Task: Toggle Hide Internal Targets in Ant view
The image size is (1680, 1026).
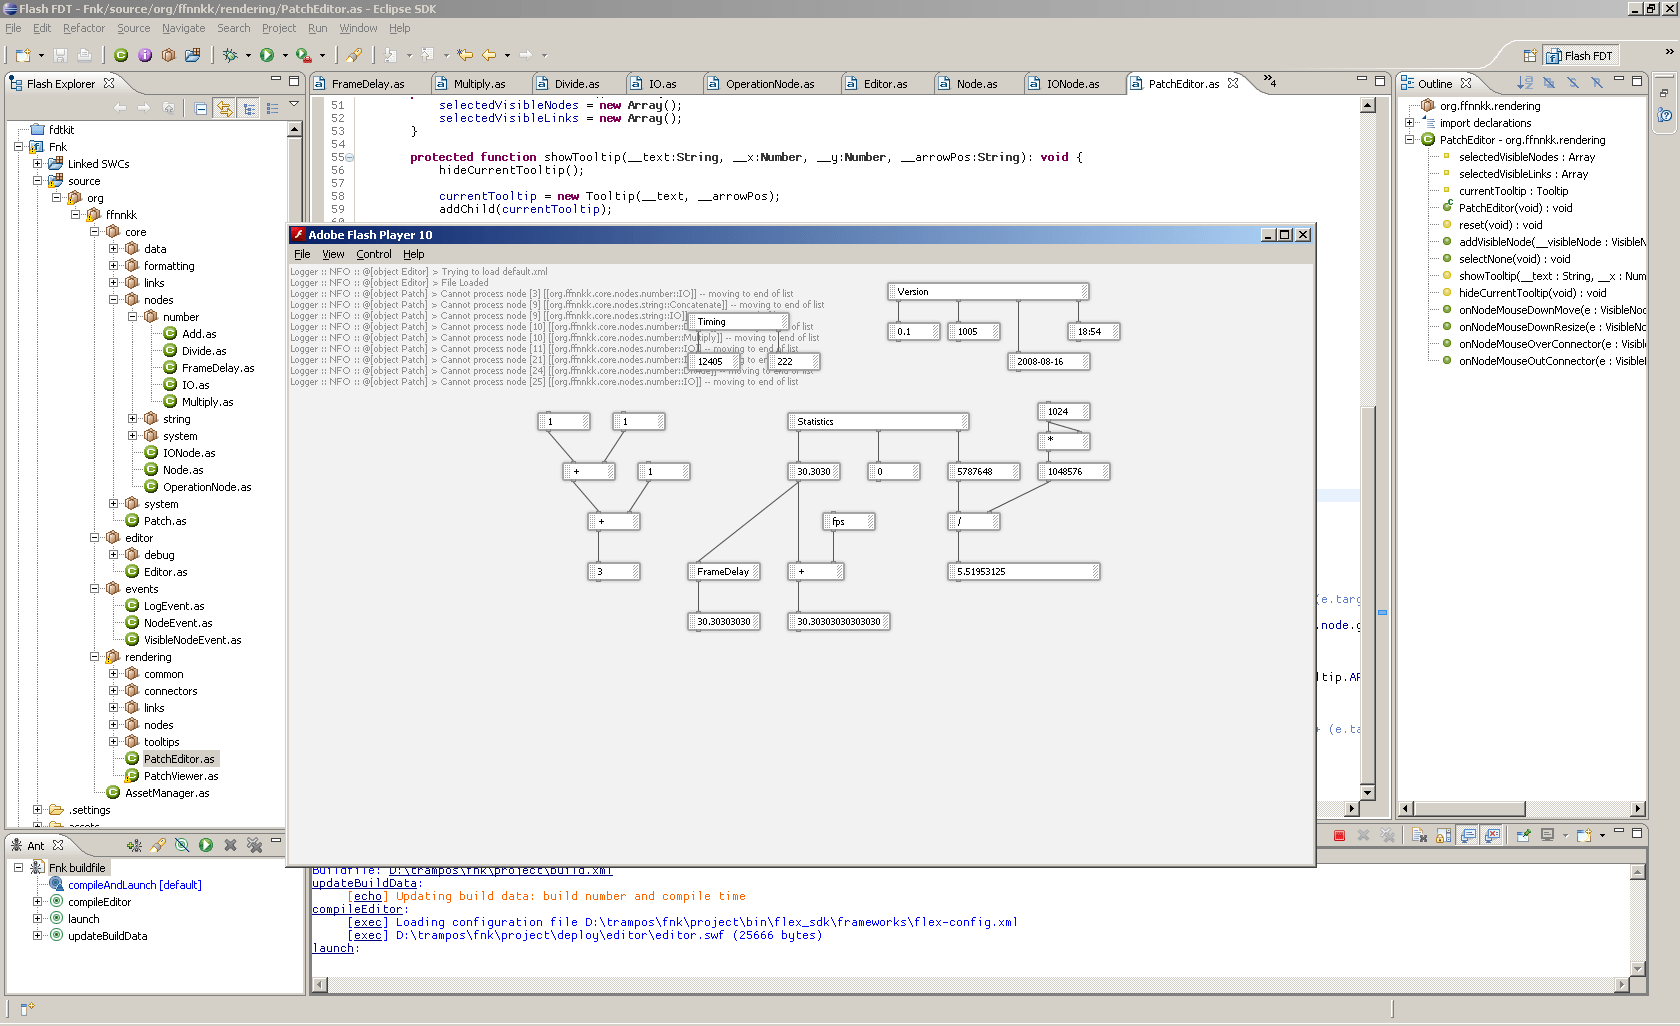Action: (x=182, y=845)
